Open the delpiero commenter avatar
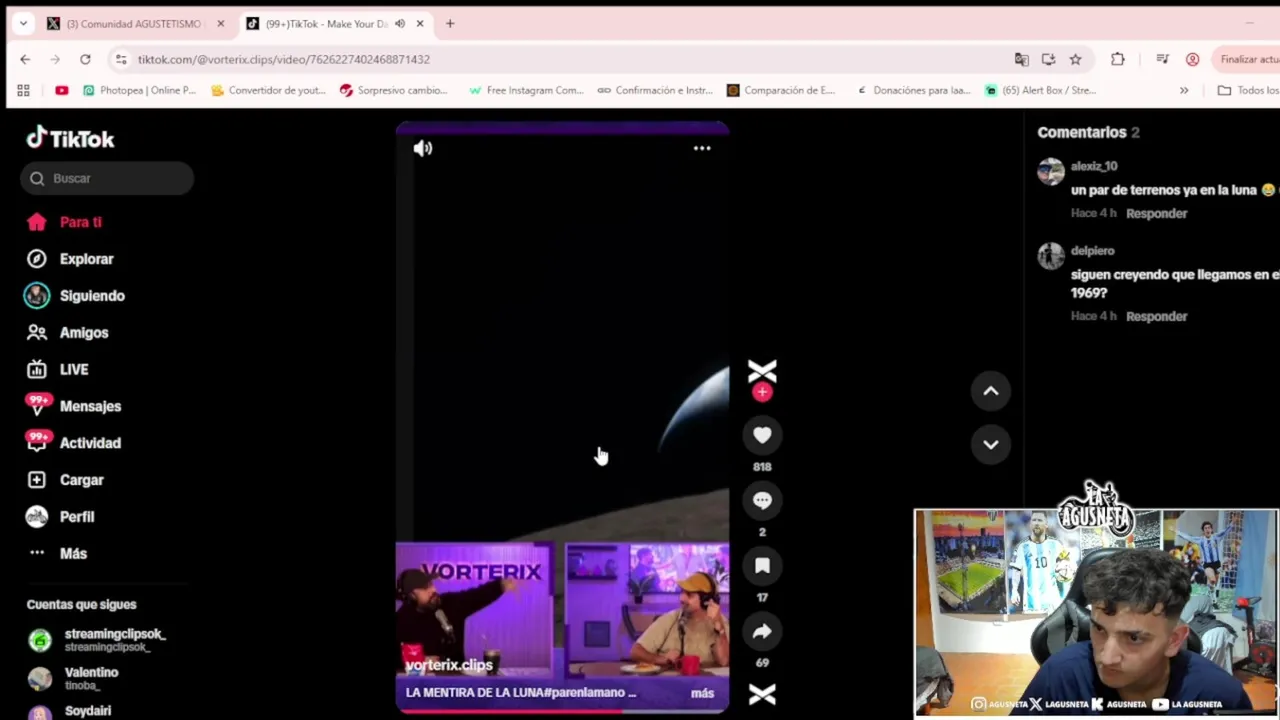 point(1050,256)
